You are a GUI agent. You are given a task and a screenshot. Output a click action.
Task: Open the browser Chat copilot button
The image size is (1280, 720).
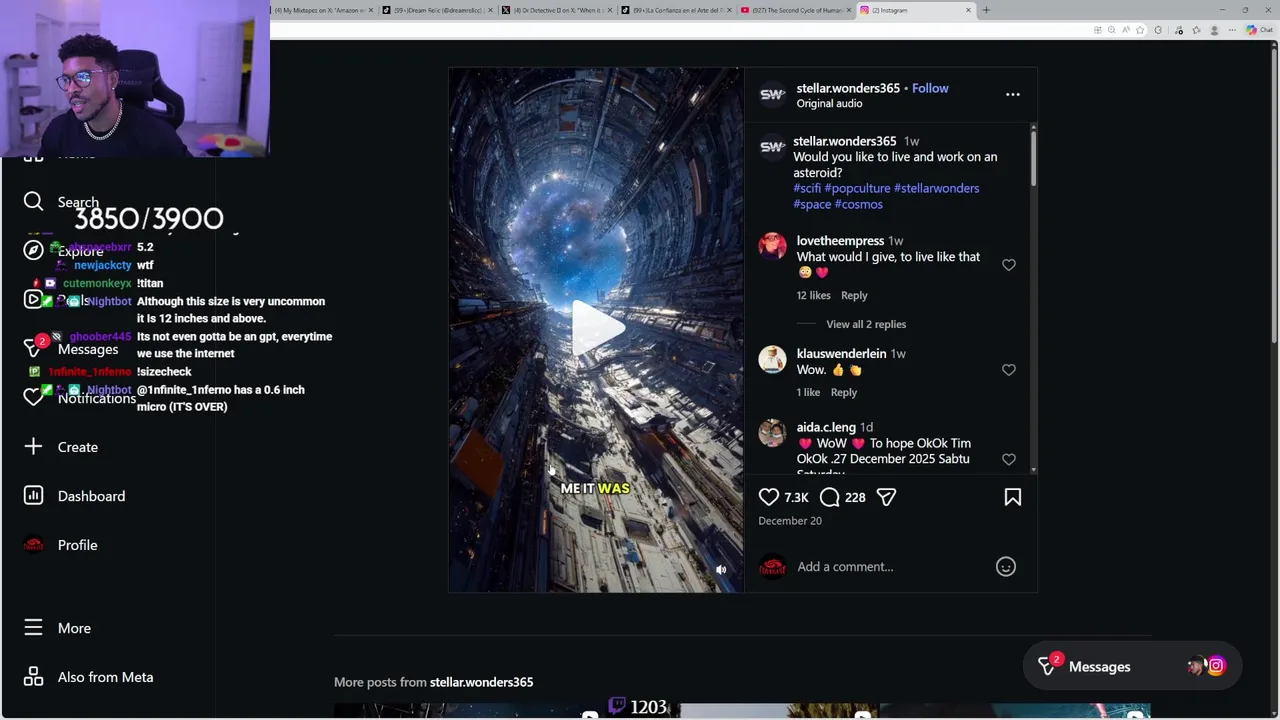tap(1259, 30)
